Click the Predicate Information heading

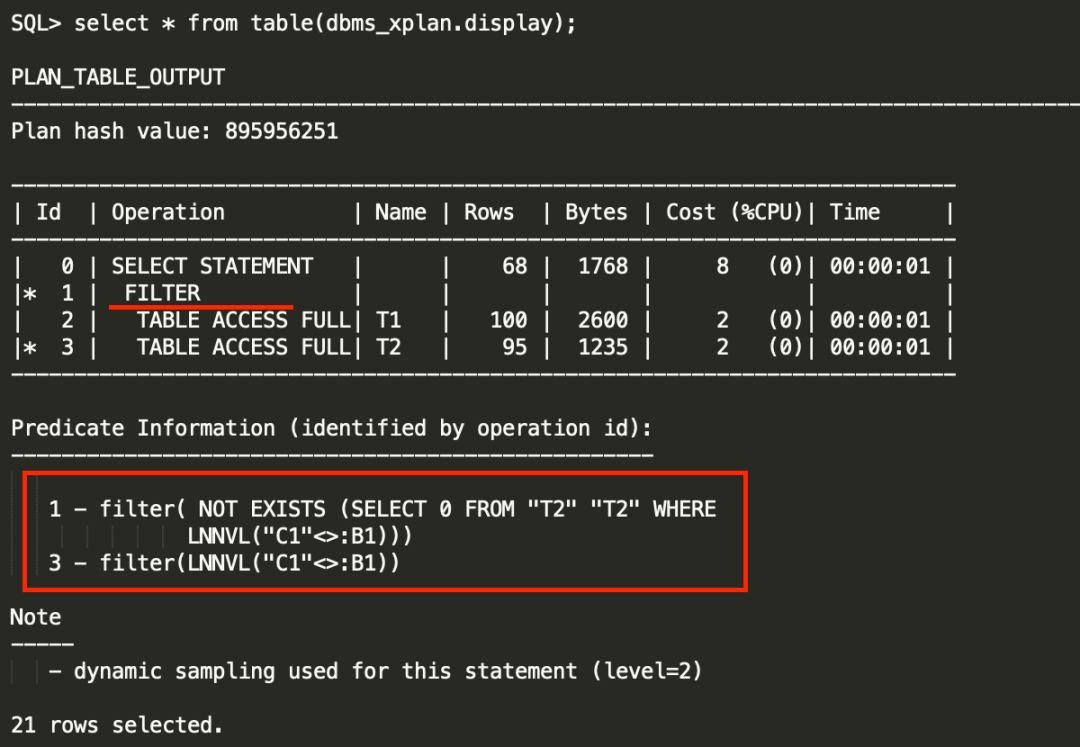[331, 428]
